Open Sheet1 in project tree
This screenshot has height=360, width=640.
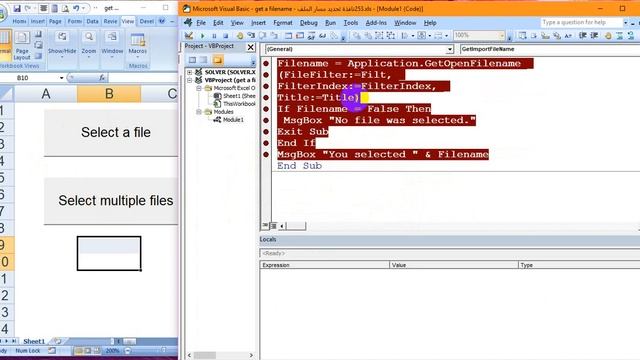coord(235,96)
